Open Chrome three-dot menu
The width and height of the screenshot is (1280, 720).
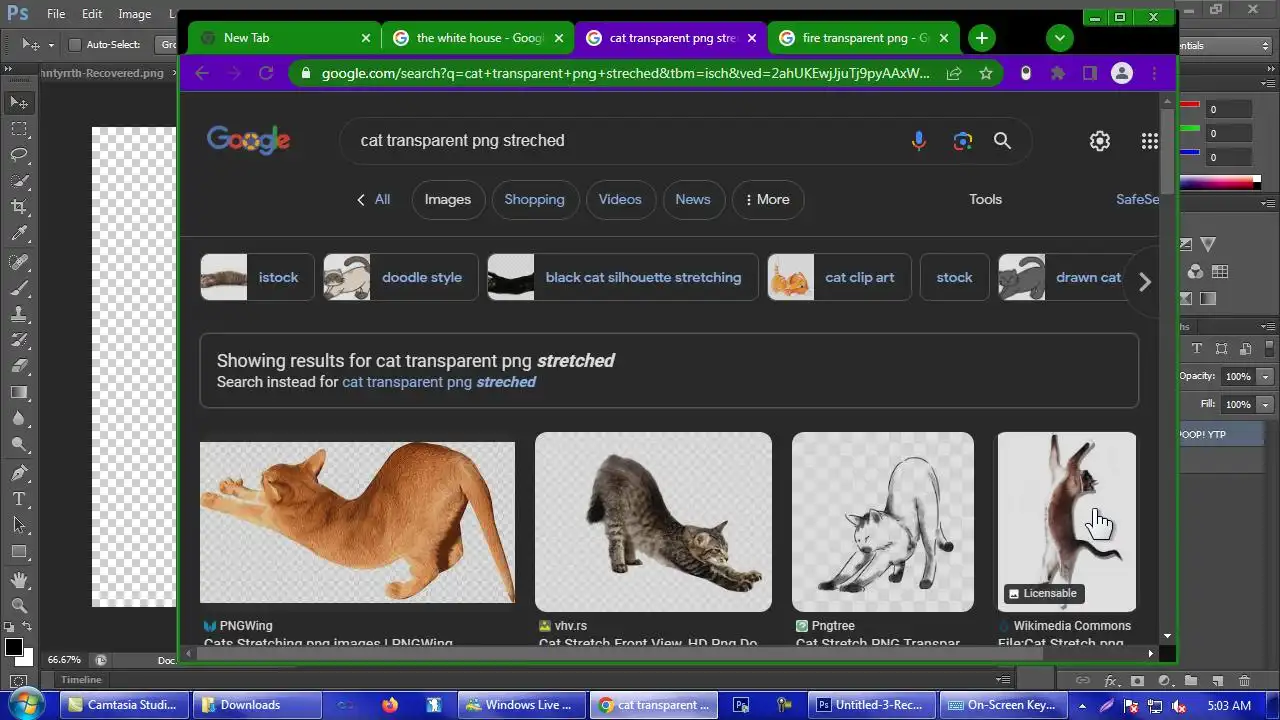(x=1154, y=73)
